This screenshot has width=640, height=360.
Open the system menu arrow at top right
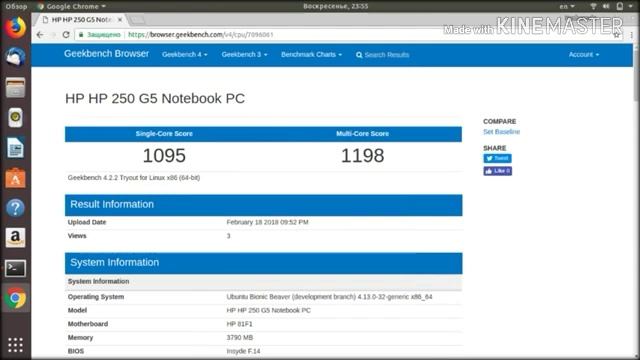click(631, 6)
